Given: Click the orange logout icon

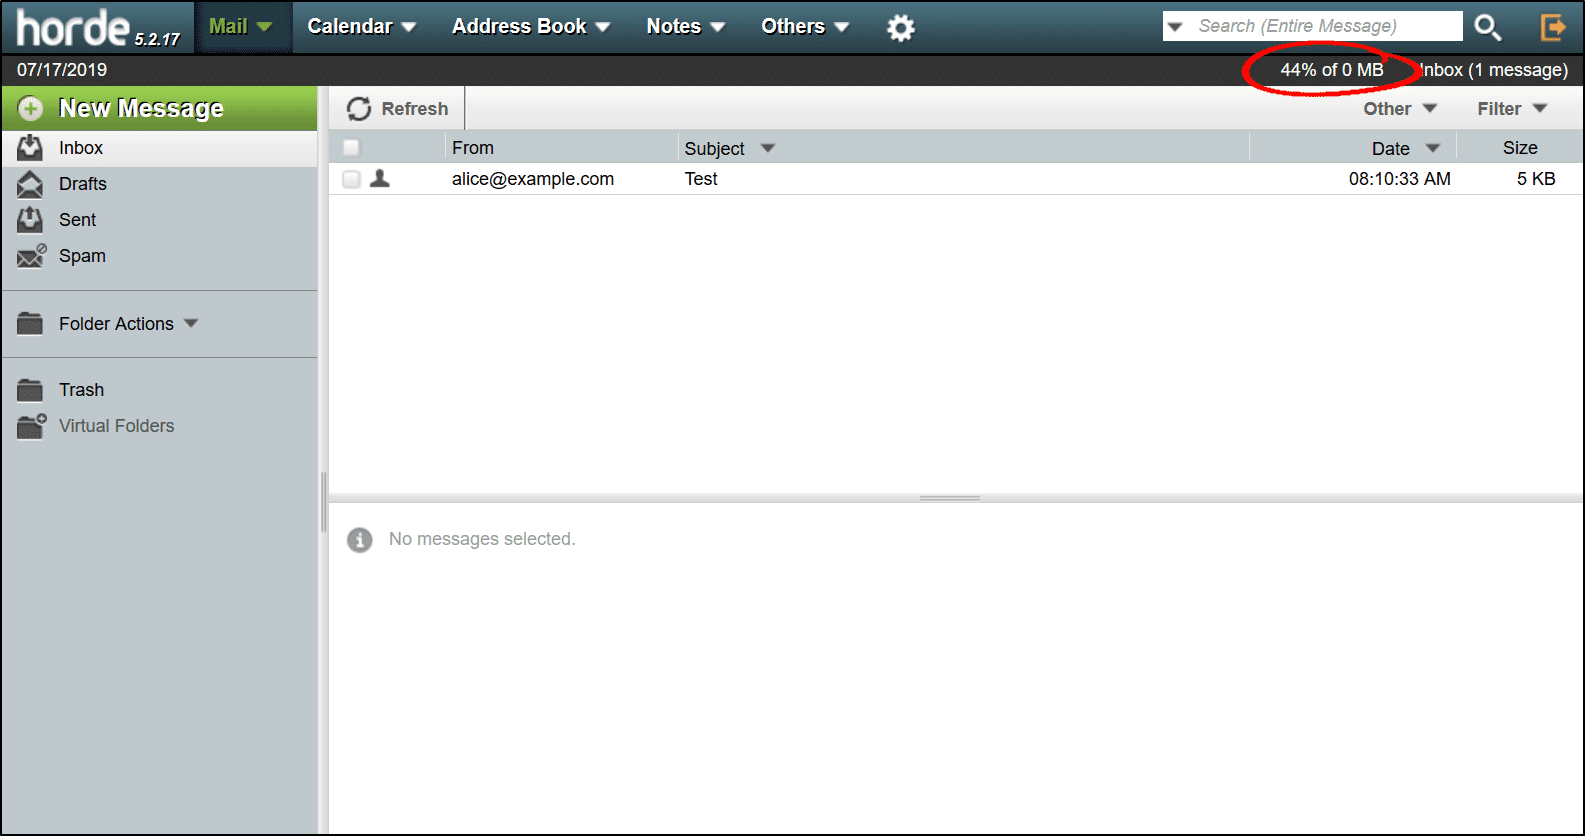Looking at the screenshot, I should 1552,27.
